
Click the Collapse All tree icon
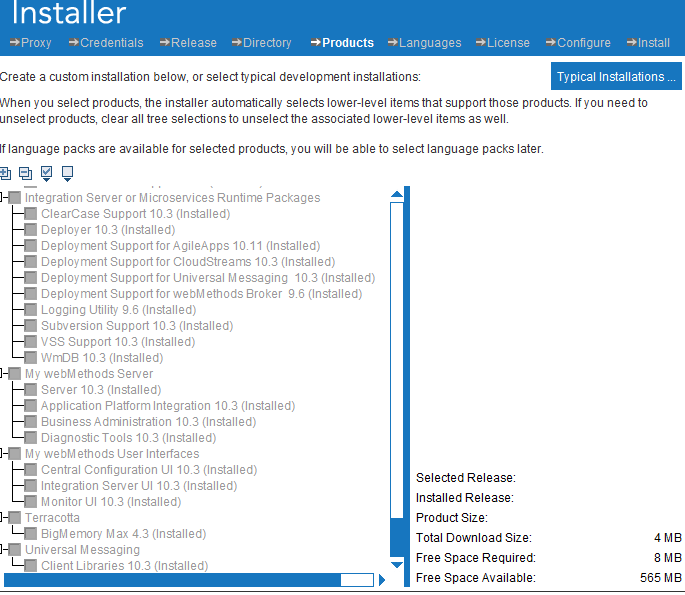[25, 173]
